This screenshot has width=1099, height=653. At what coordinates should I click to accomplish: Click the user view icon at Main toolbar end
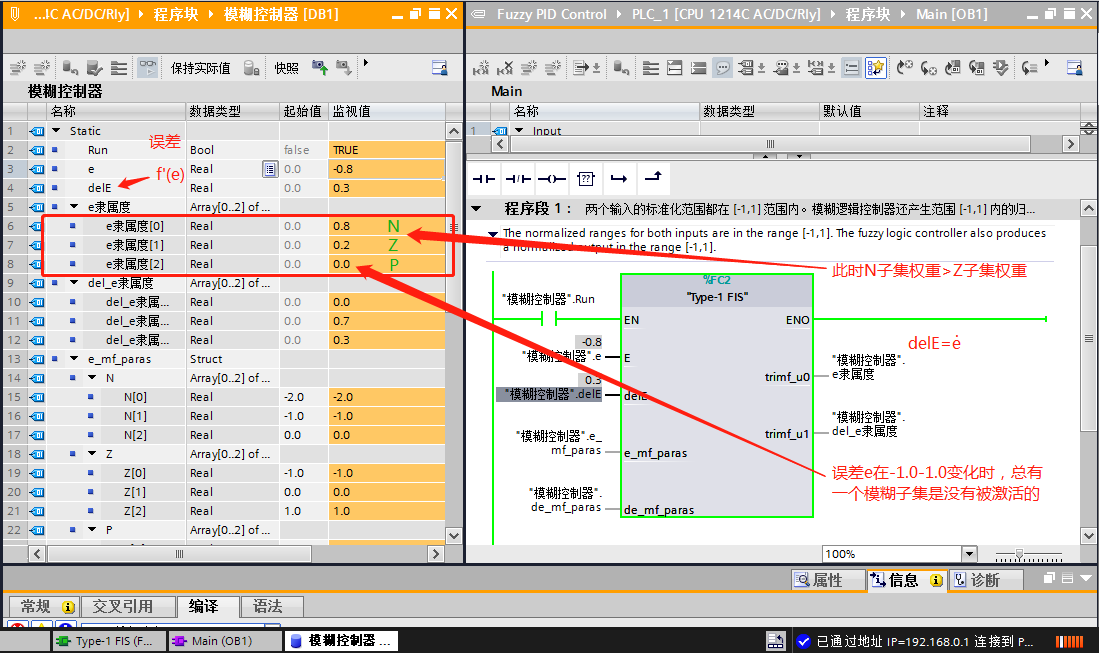click(x=1074, y=68)
